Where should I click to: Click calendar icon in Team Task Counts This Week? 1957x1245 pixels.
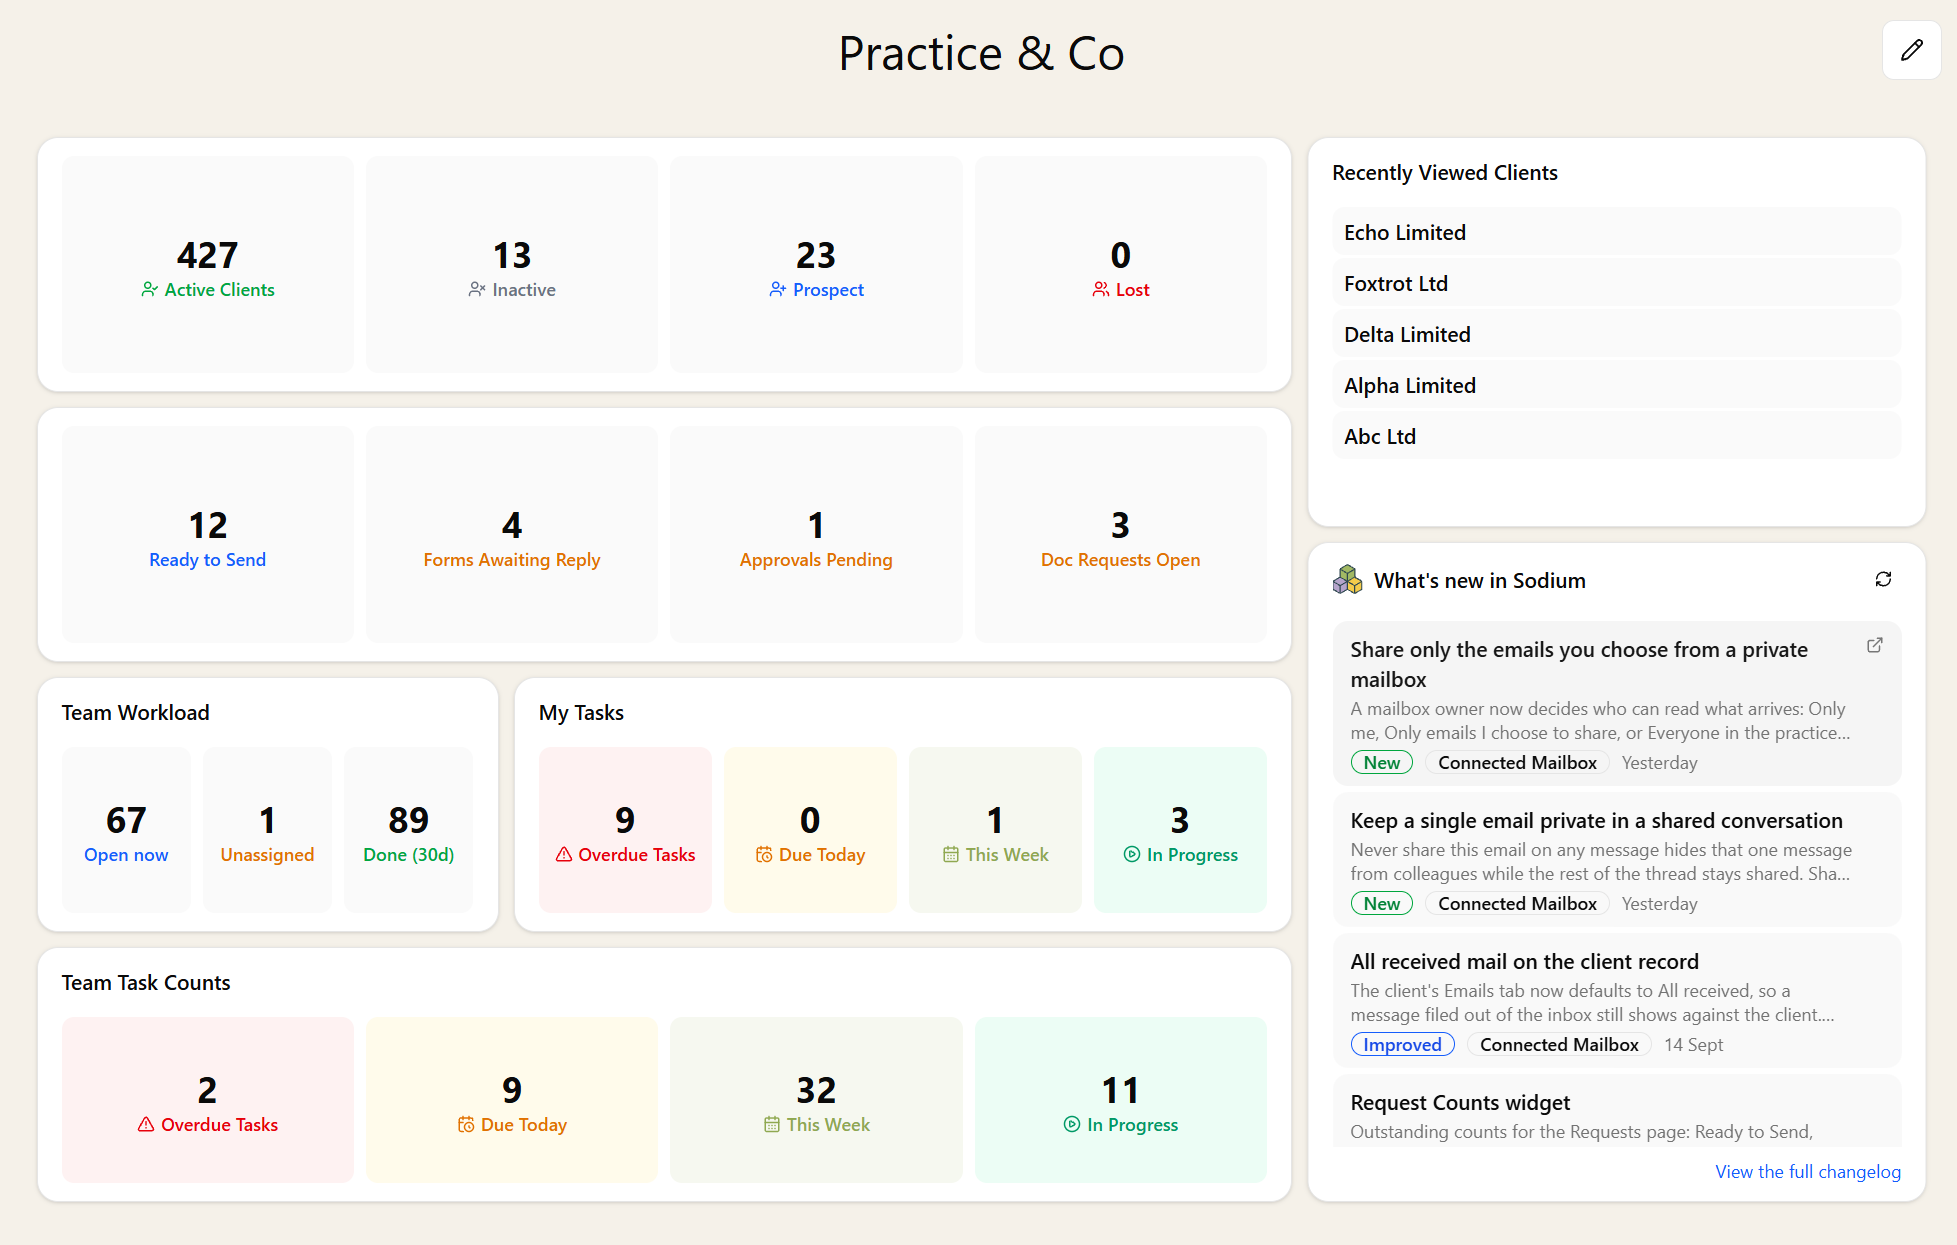click(x=772, y=1124)
